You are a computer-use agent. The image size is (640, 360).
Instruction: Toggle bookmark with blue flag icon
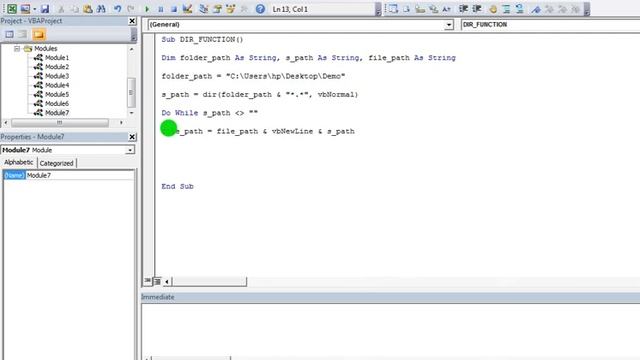536,9
